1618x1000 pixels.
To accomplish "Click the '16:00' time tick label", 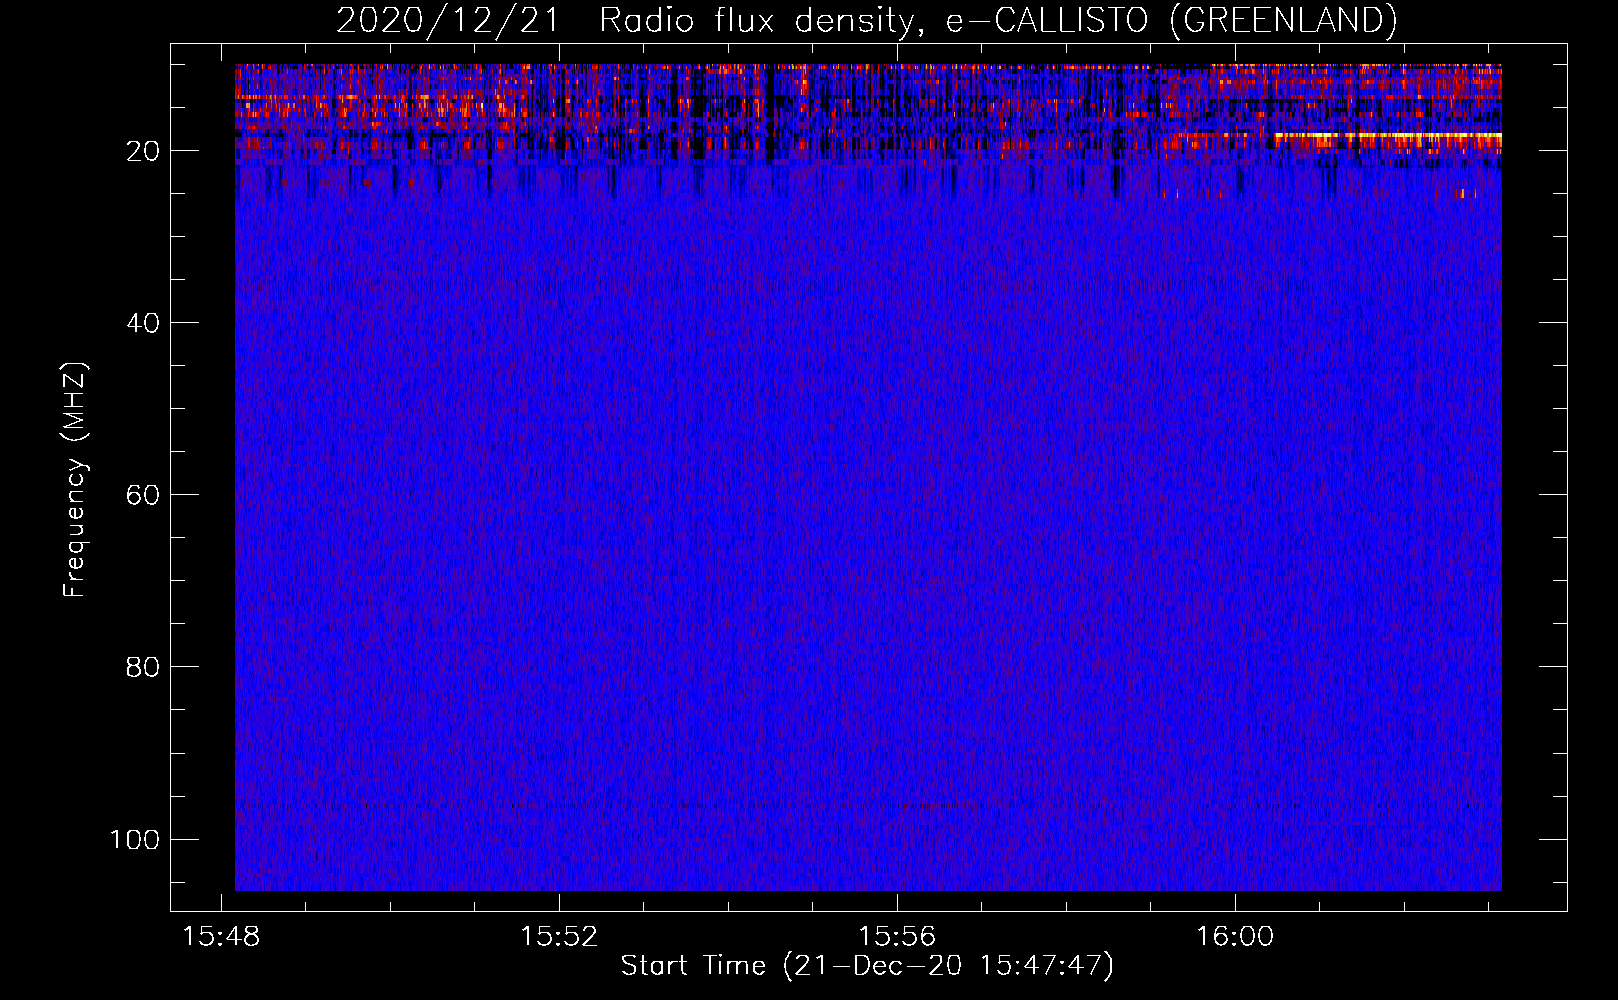I will pos(1235,937).
